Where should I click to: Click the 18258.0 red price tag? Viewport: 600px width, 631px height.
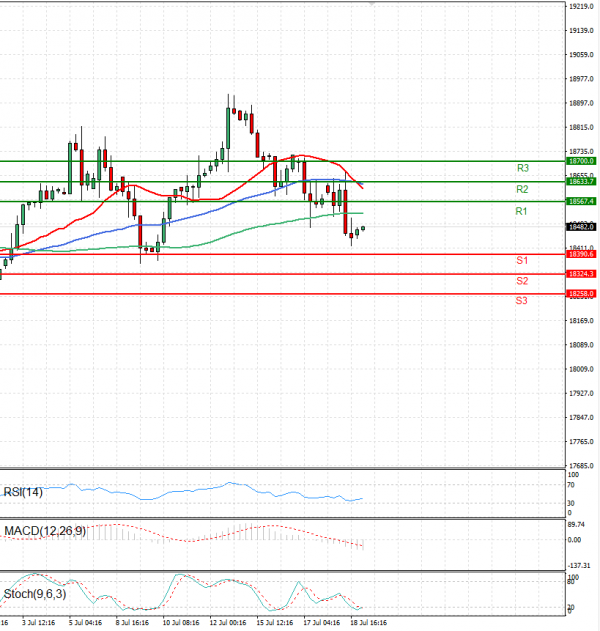tap(580, 294)
